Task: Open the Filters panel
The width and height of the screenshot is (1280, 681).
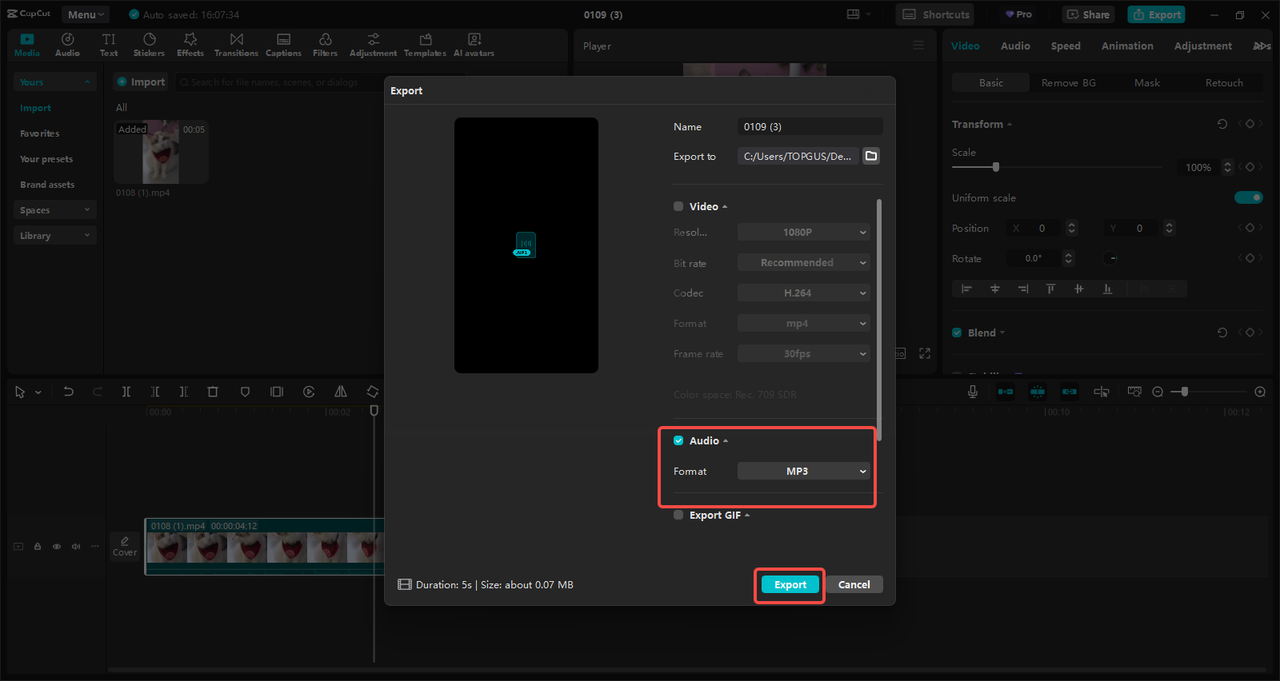Action: (x=325, y=44)
